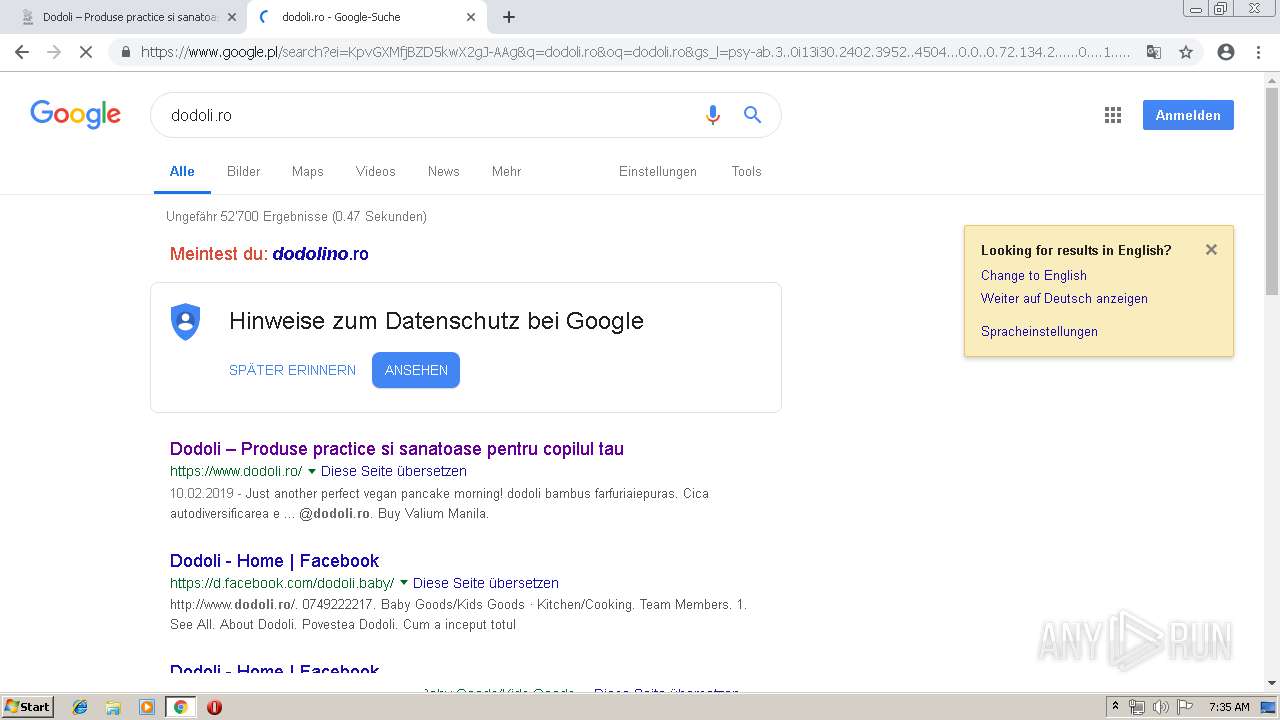This screenshot has height=720, width=1280.
Task: Dismiss the English results language popup
Action: [1211, 250]
